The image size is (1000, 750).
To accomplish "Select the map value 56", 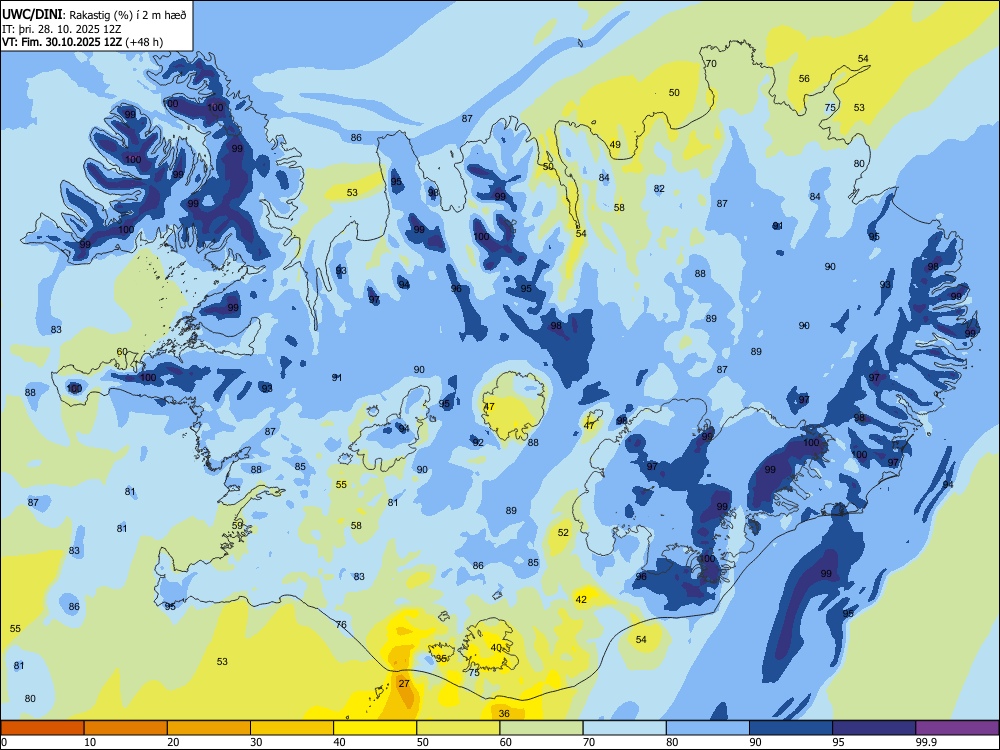I will [x=804, y=78].
